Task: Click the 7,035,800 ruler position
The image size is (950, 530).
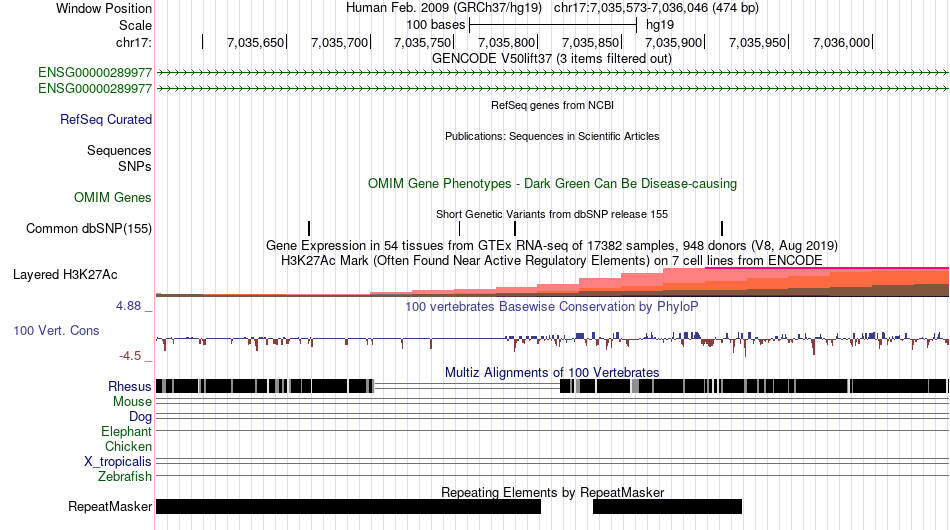Action: 507,42
